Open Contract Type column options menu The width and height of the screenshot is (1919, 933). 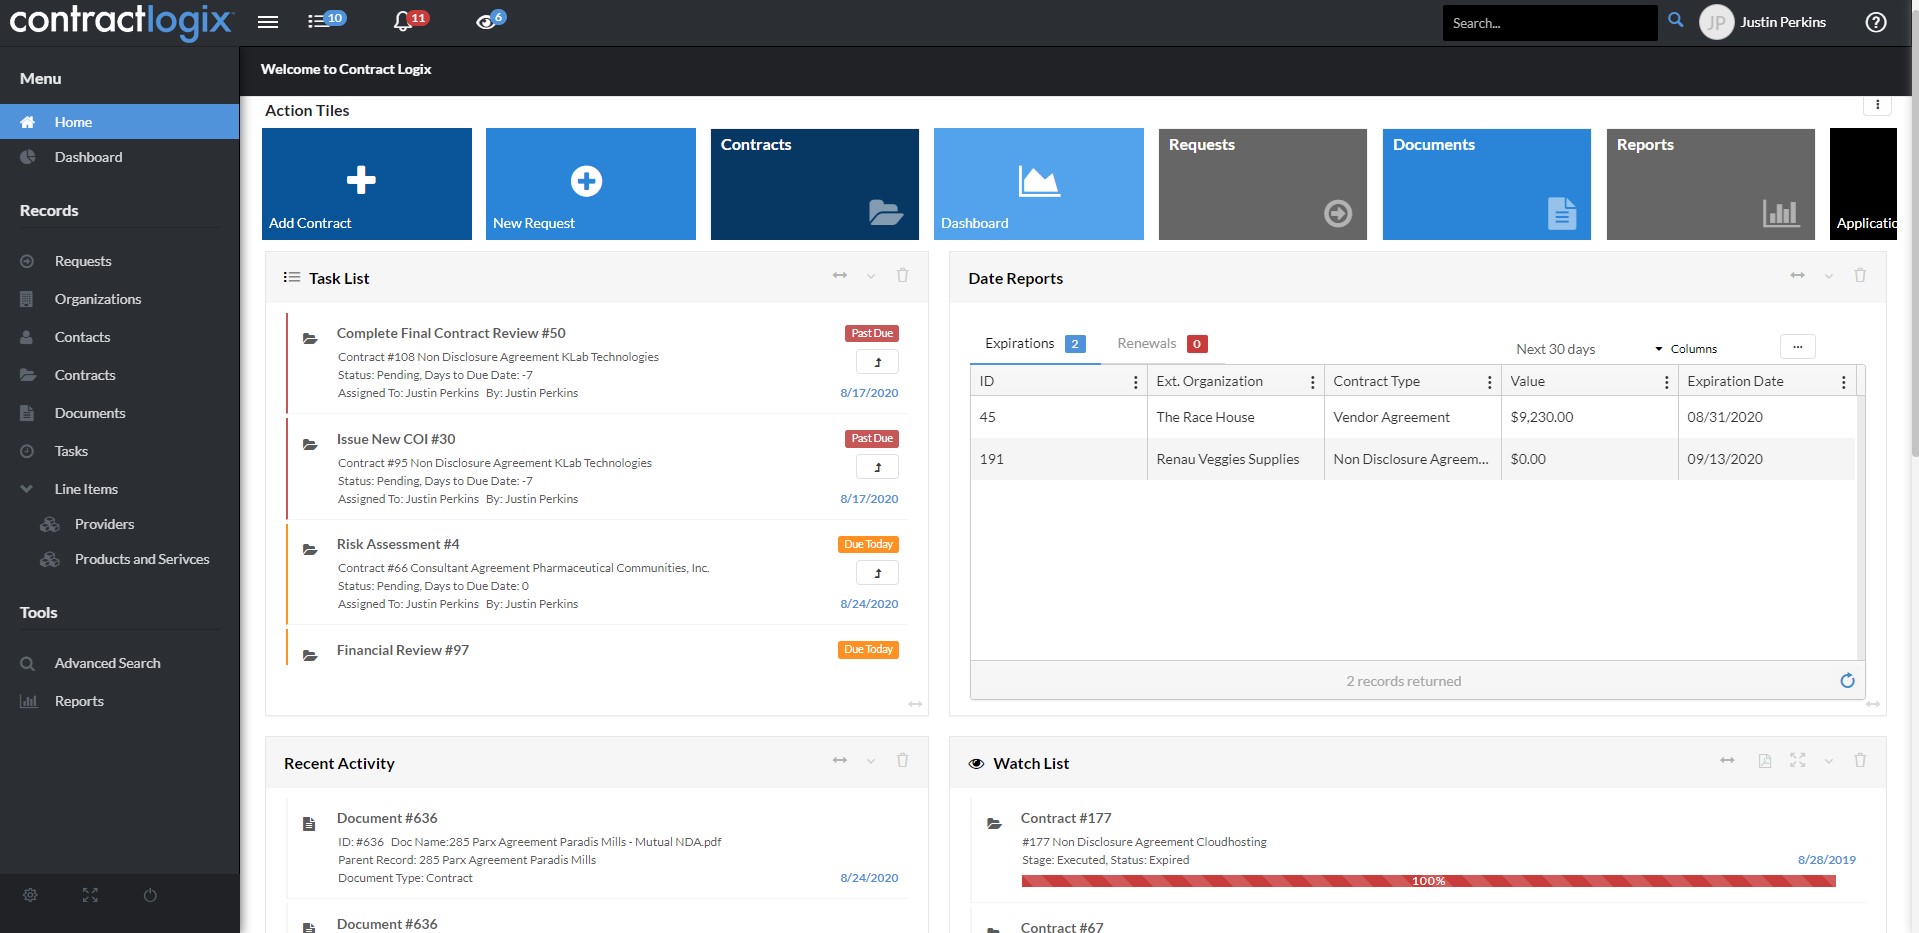[x=1489, y=382]
